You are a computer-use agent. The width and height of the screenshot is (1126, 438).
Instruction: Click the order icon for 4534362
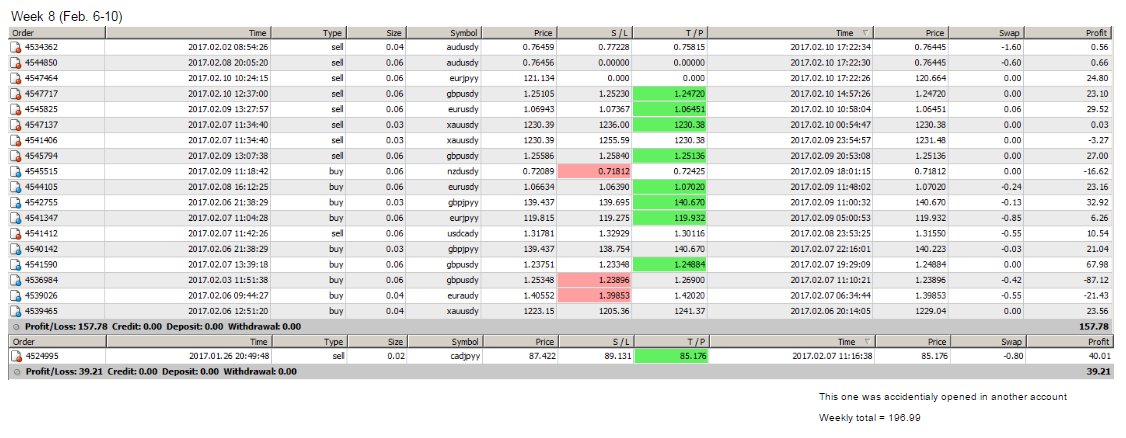click(x=16, y=47)
